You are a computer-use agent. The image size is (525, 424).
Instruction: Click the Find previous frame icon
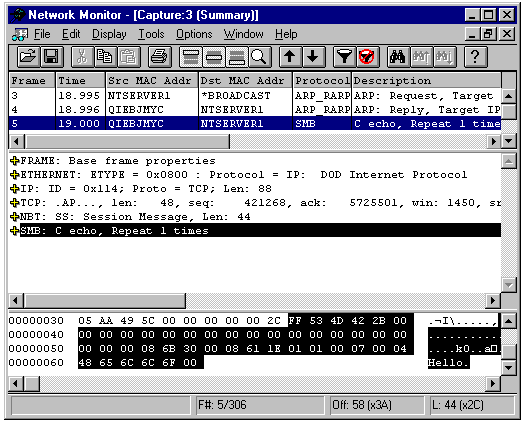point(421,56)
